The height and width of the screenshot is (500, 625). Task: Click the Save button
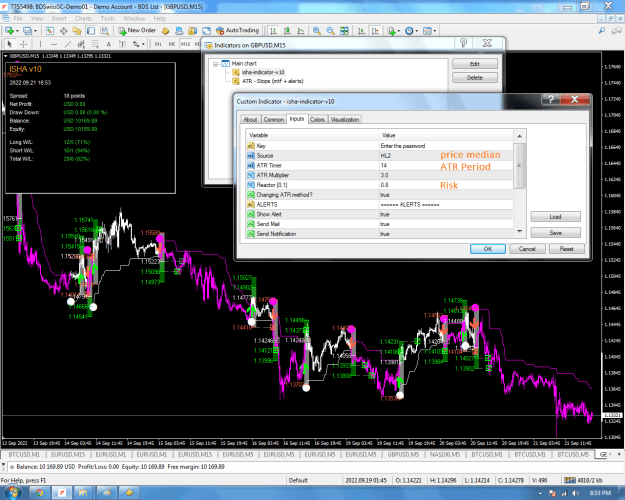click(x=555, y=232)
